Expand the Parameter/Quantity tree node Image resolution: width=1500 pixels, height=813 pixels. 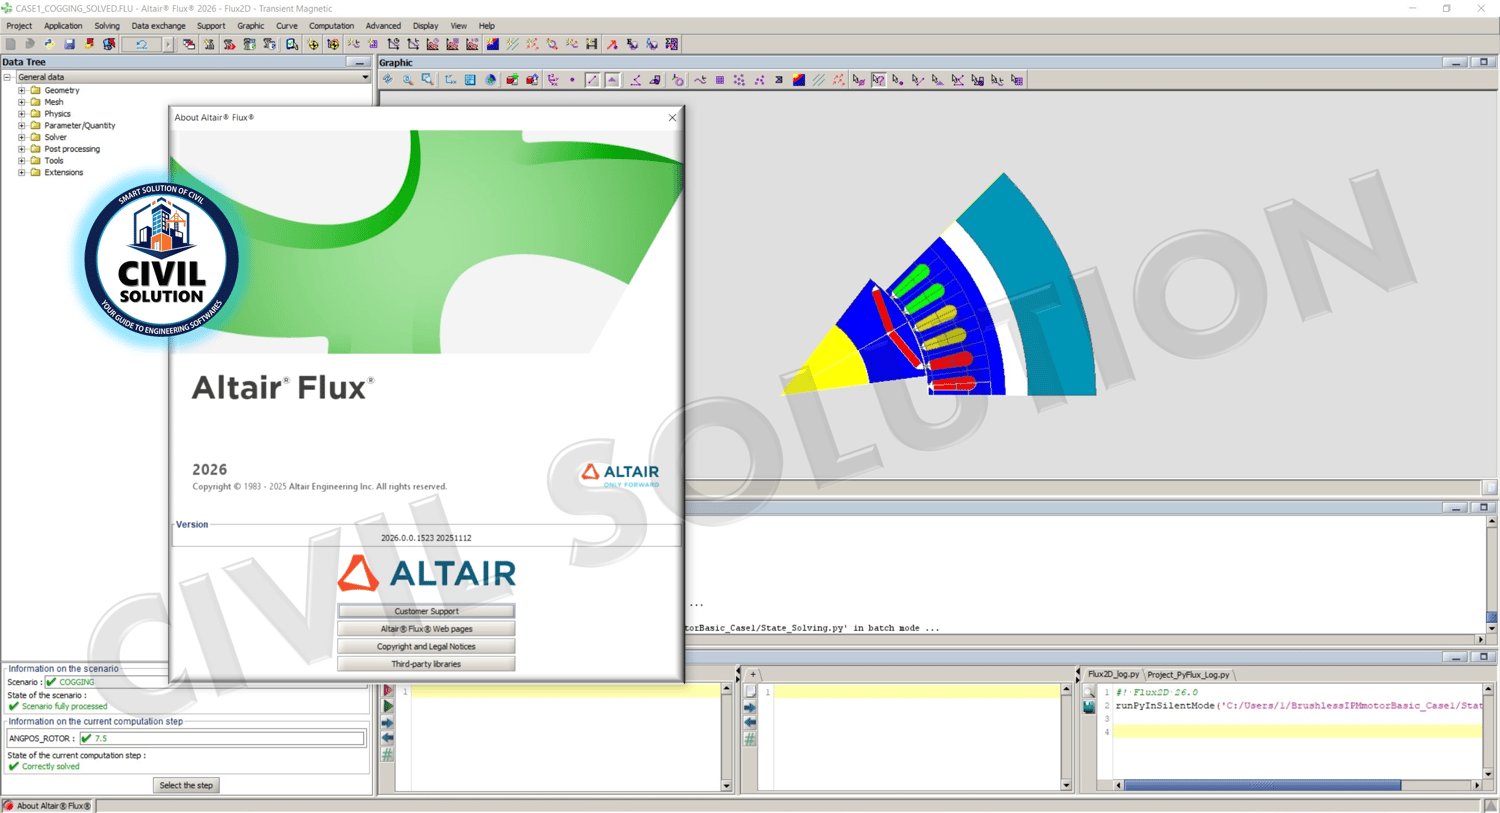(22, 126)
